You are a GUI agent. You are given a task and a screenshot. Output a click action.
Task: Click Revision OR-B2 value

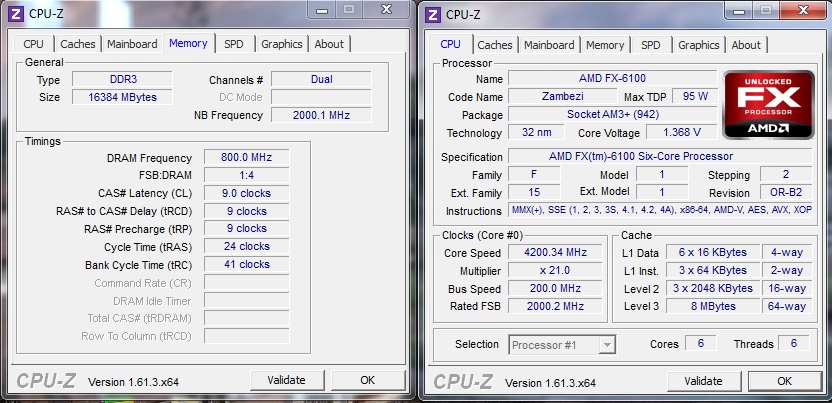pyautogui.click(x=786, y=192)
